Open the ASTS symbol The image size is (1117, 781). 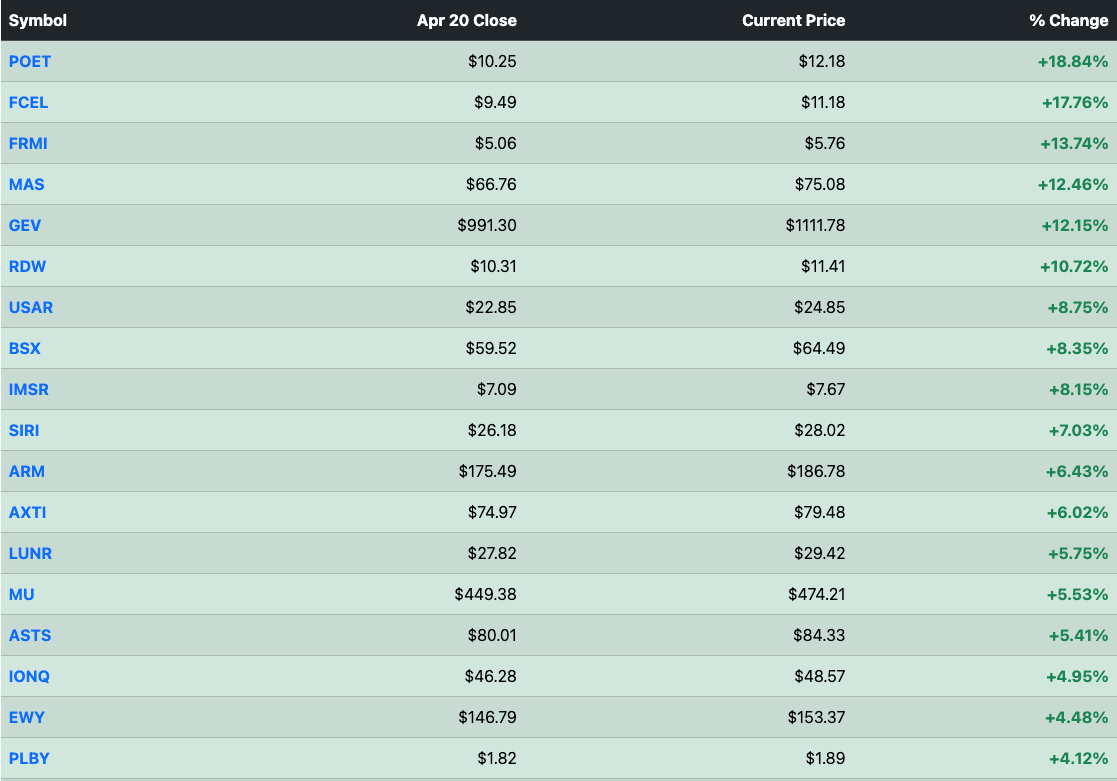click(x=30, y=635)
